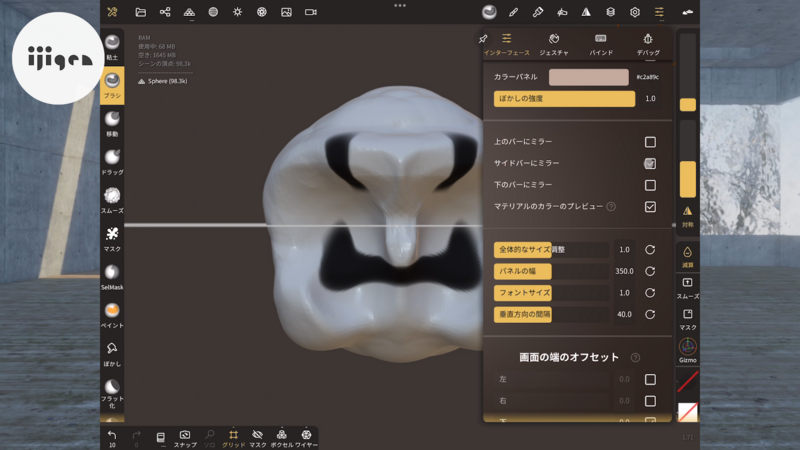
Task: Toggle マスク visibility in bottom bar
Action: 258,438
